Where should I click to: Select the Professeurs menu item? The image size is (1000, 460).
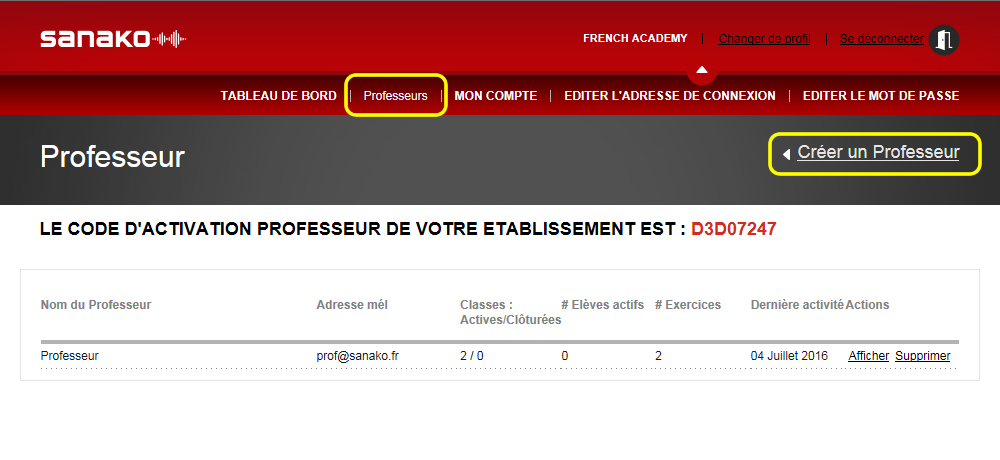[x=395, y=96]
